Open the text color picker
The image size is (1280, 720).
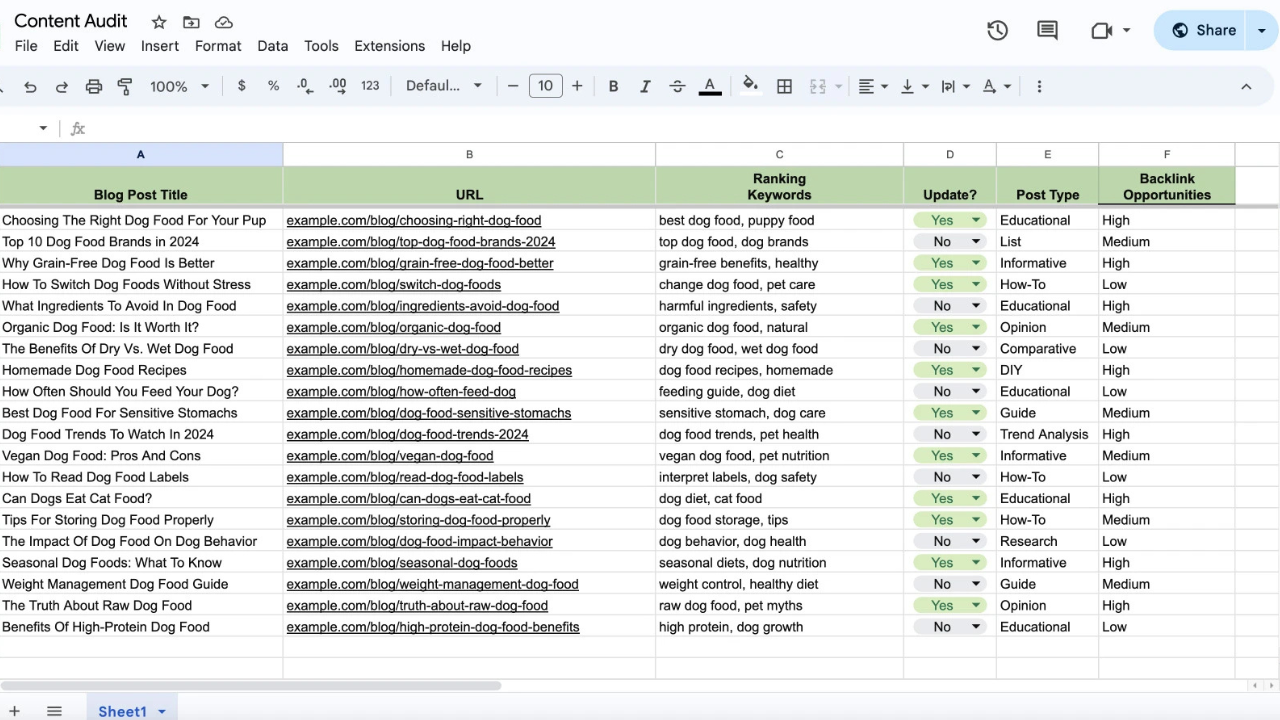click(710, 86)
